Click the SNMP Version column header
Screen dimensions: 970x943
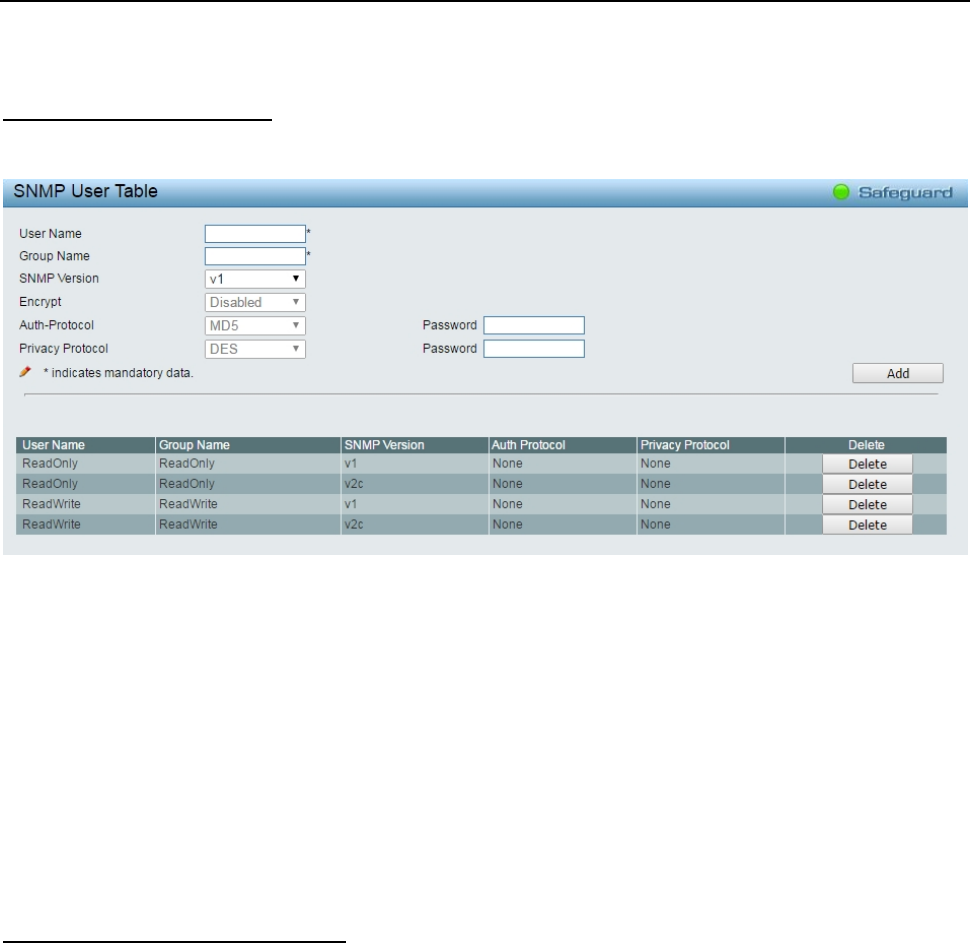click(414, 445)
